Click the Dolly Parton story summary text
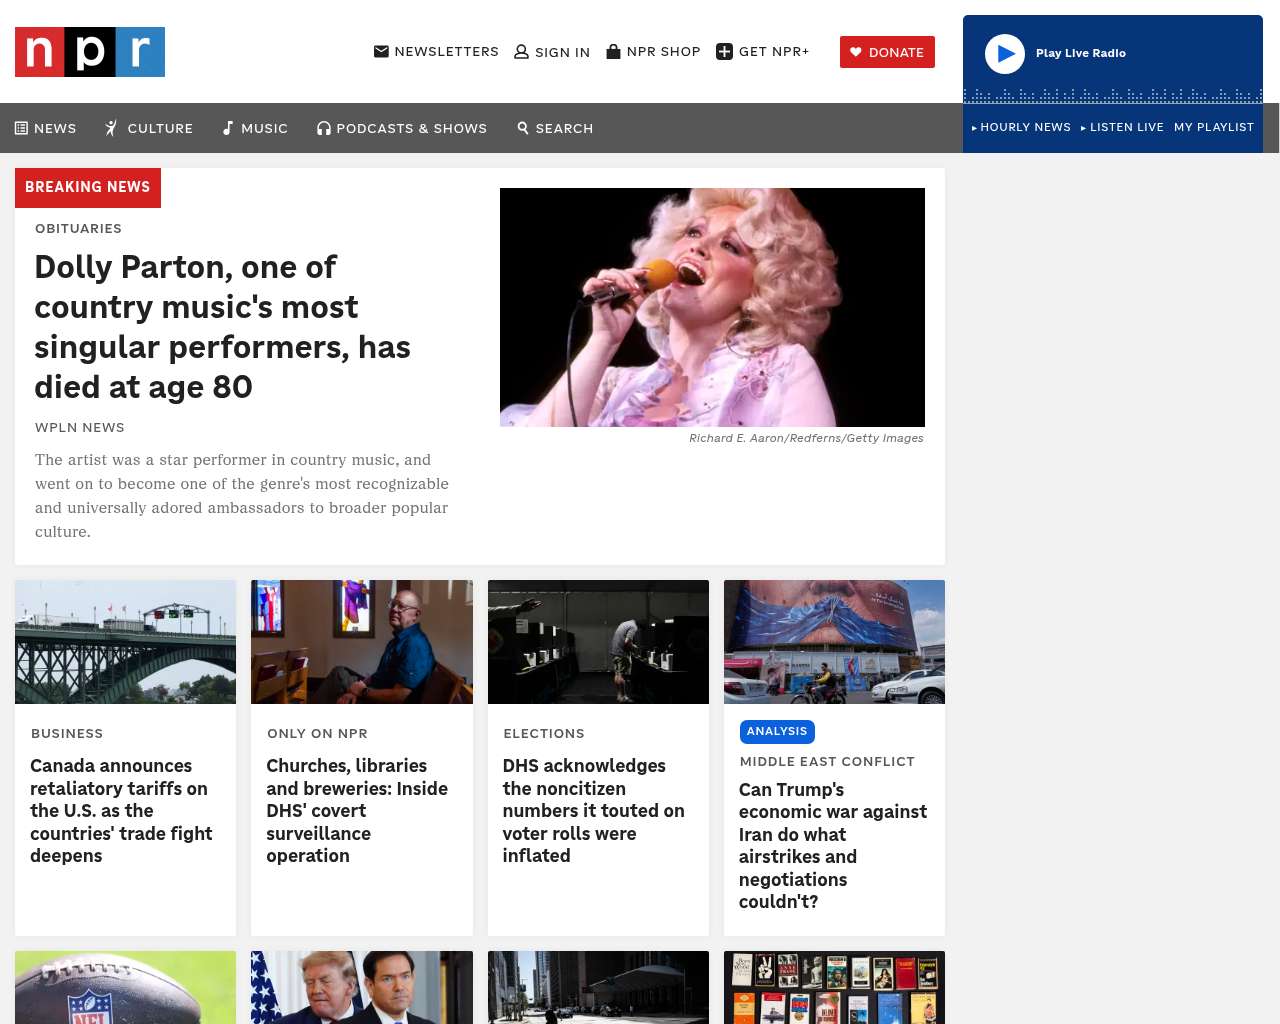 click(242, 496)
